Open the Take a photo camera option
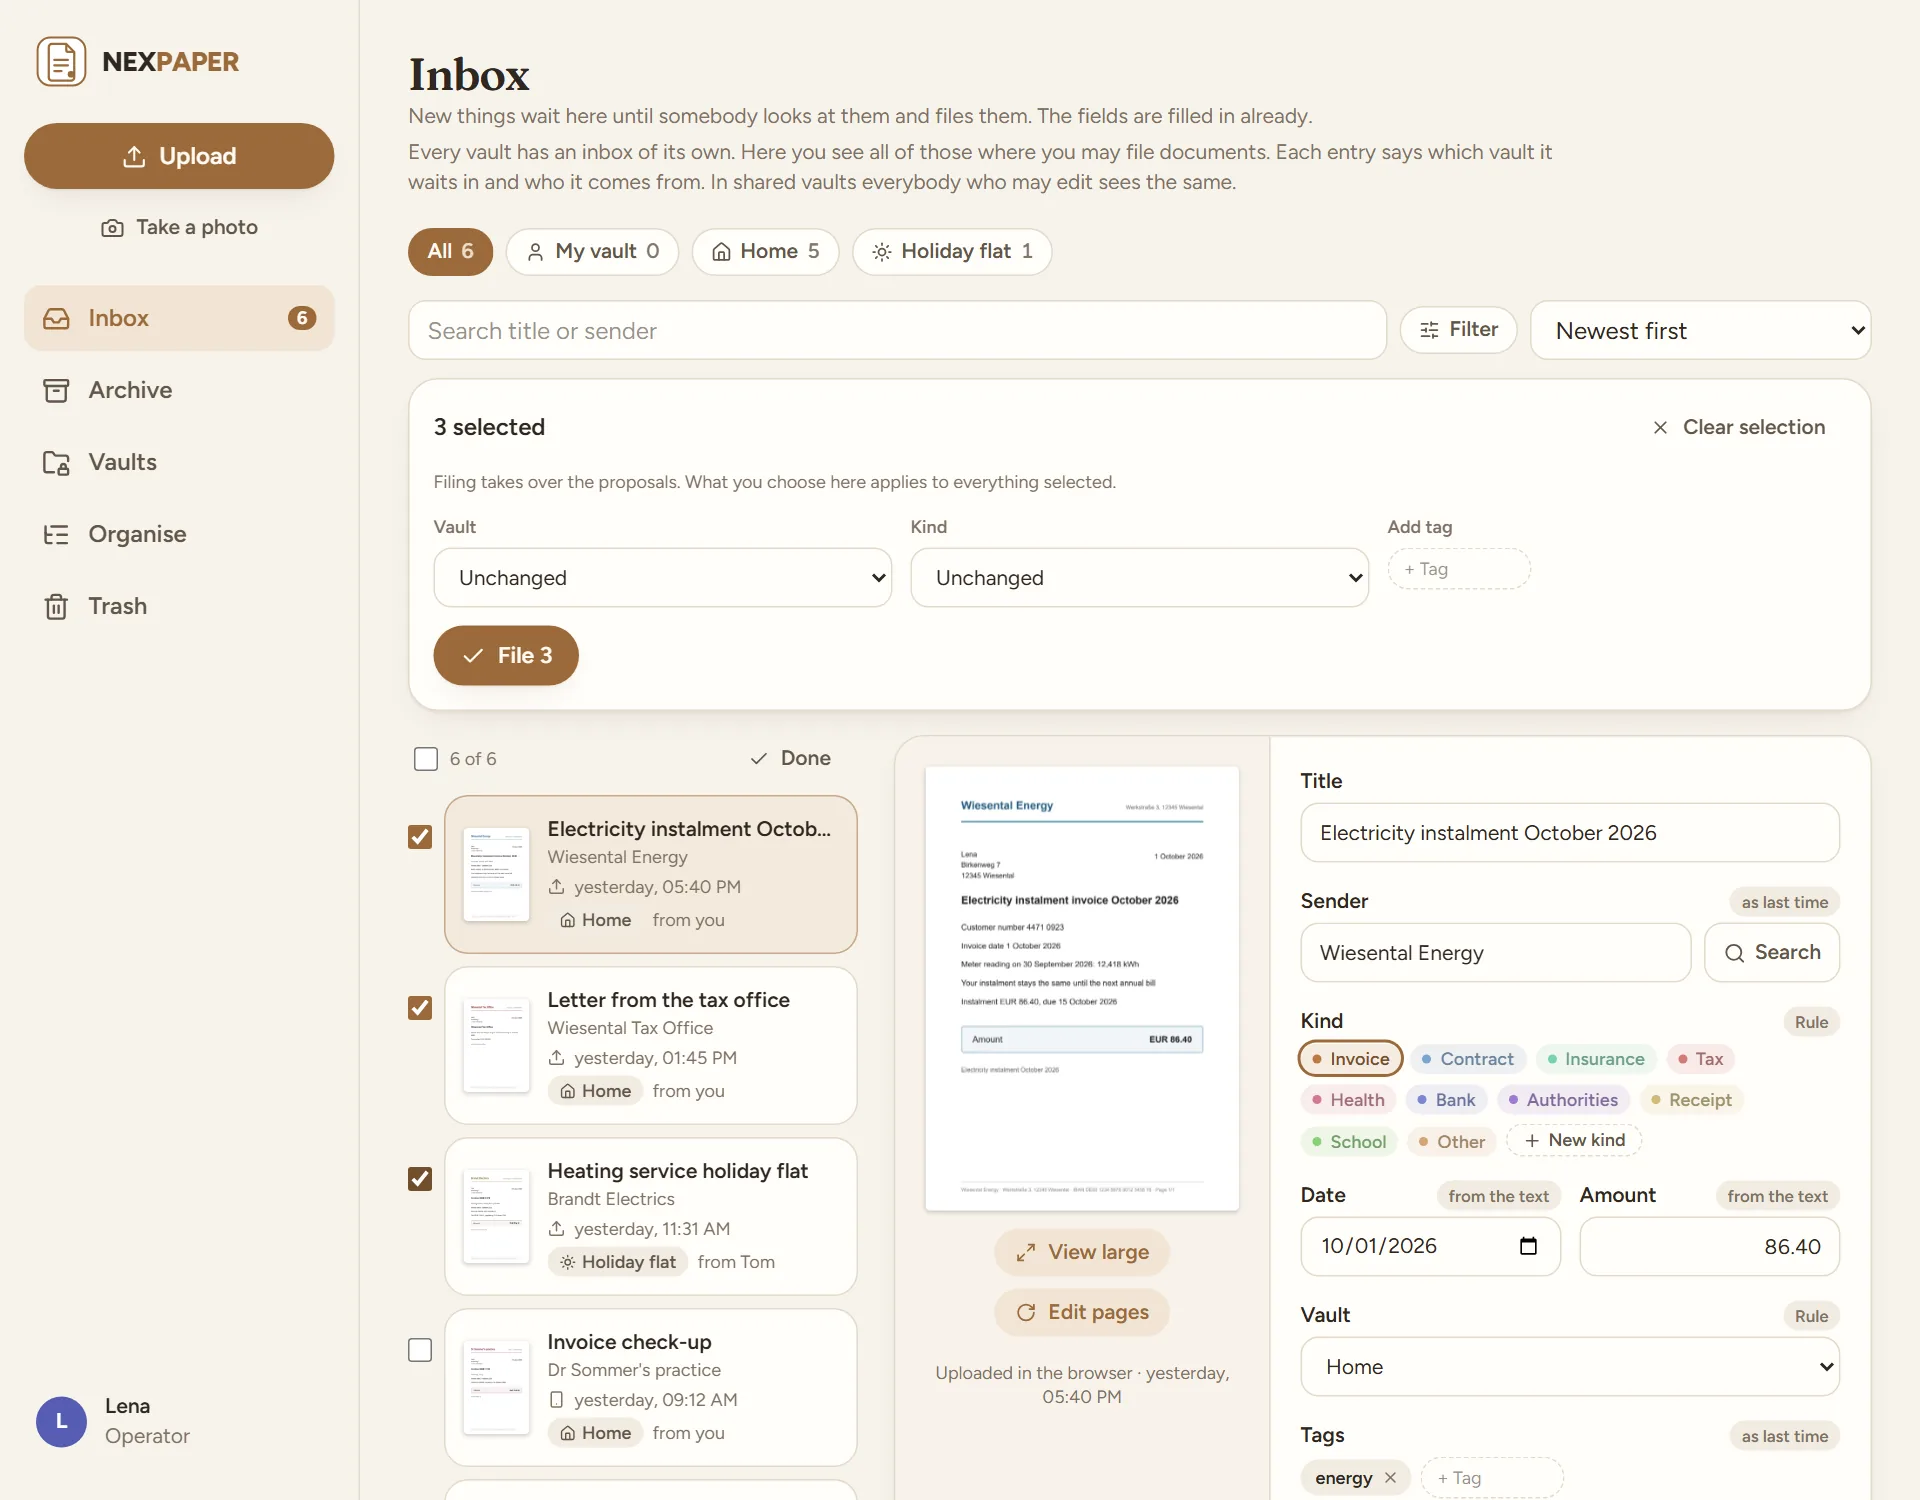The width and height of the screenshot is (1920, 1500). click(179, 227)
